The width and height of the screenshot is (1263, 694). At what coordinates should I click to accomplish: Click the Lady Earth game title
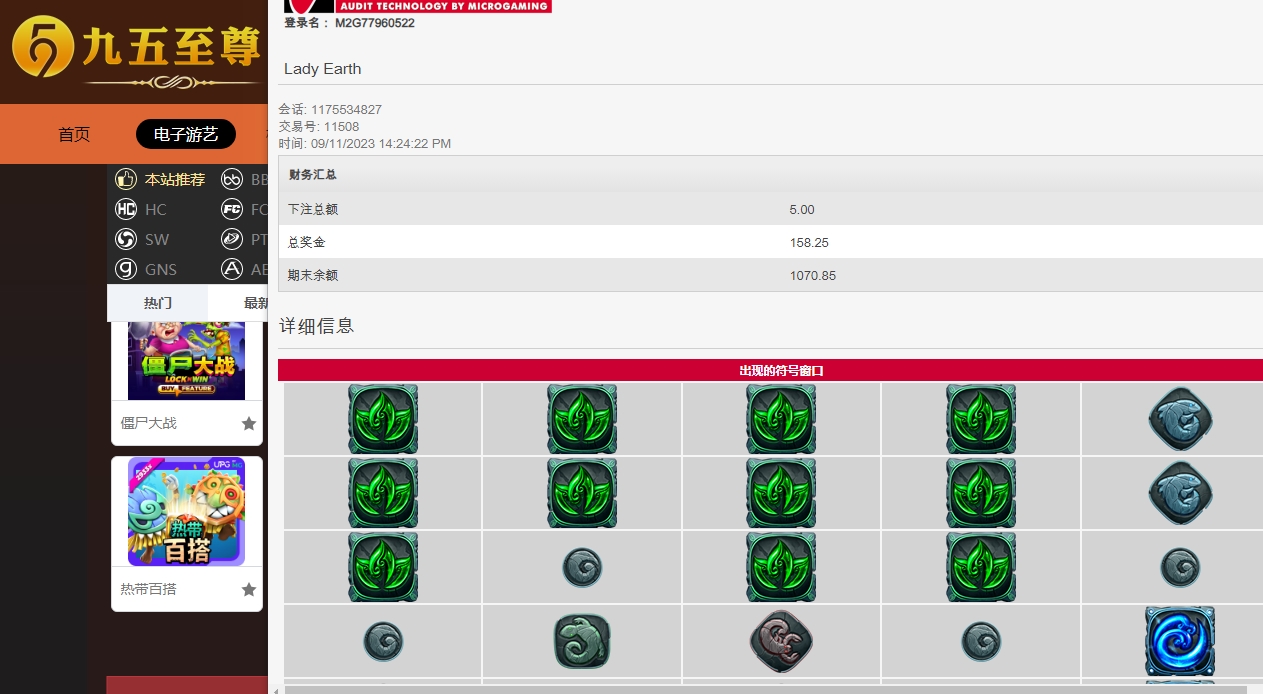coord(322,69)
